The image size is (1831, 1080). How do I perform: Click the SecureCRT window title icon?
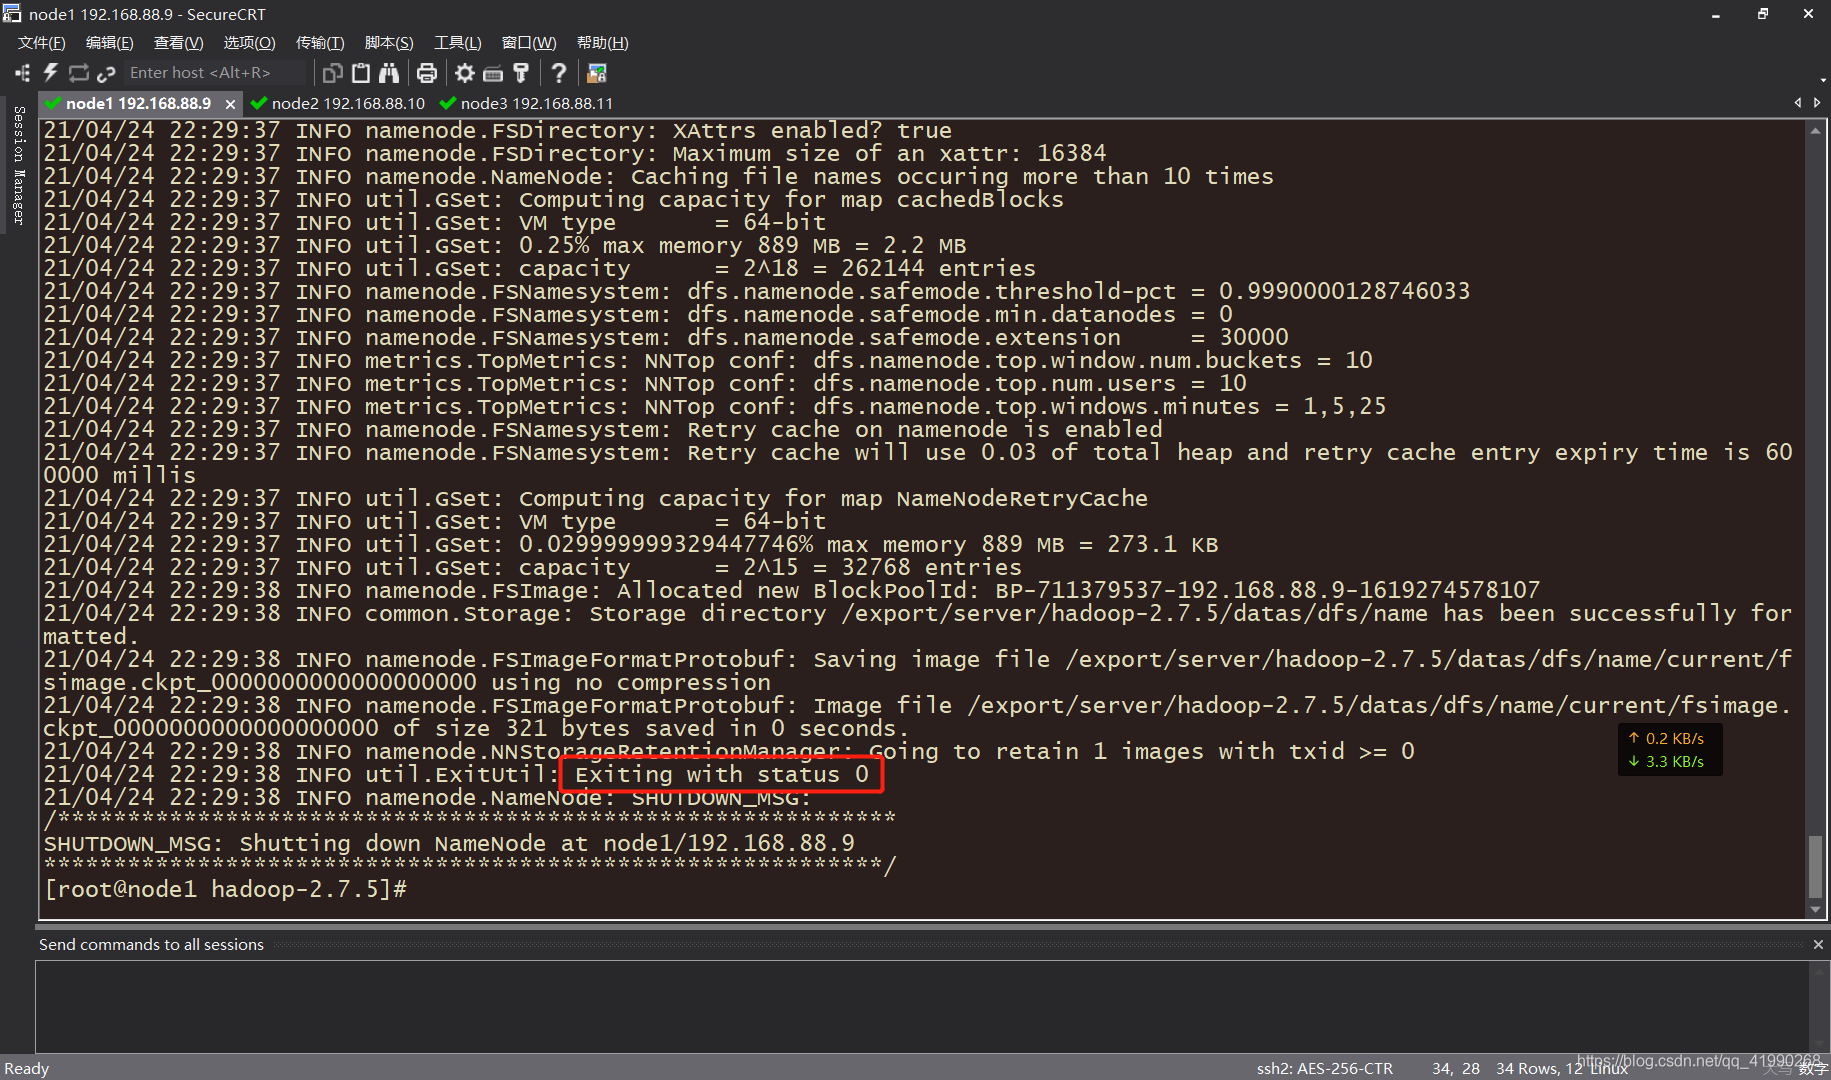click(x=12, y=14)
